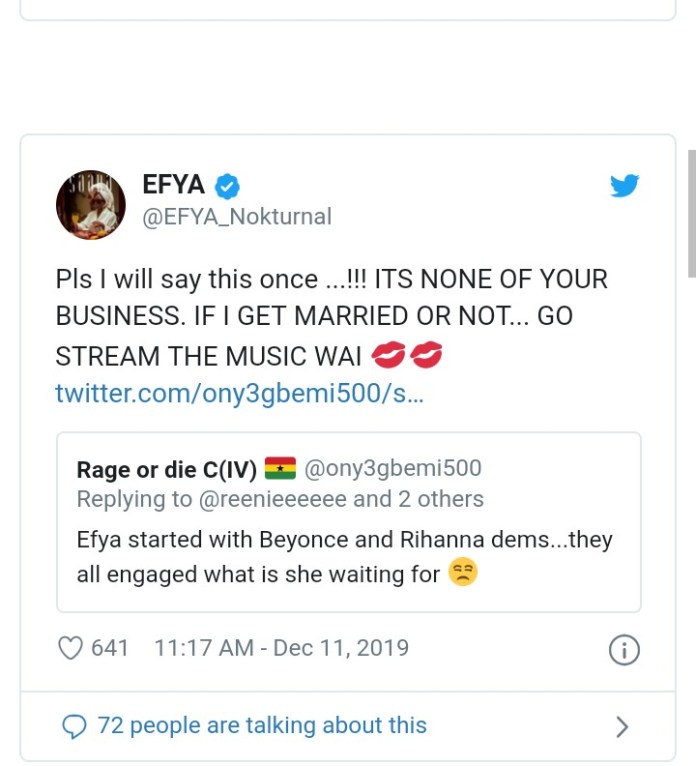Visit the @EFYA_Nokturnal handle
Image resolution: width=696 pixels, height=766 pixels.
(x=237, y=217)
